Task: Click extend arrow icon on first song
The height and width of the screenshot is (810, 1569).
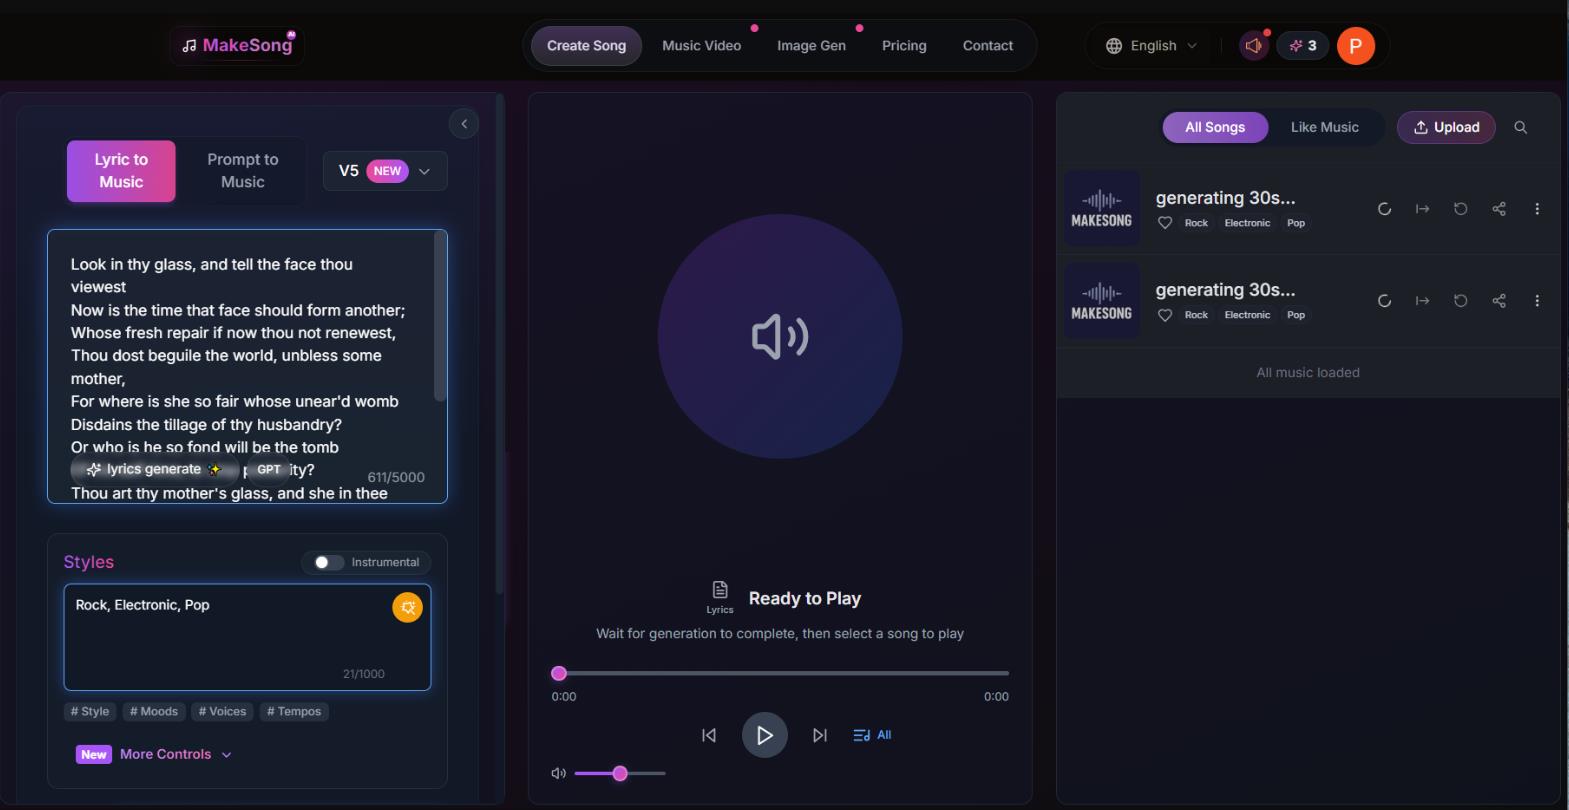Action: pos(1422,209)
